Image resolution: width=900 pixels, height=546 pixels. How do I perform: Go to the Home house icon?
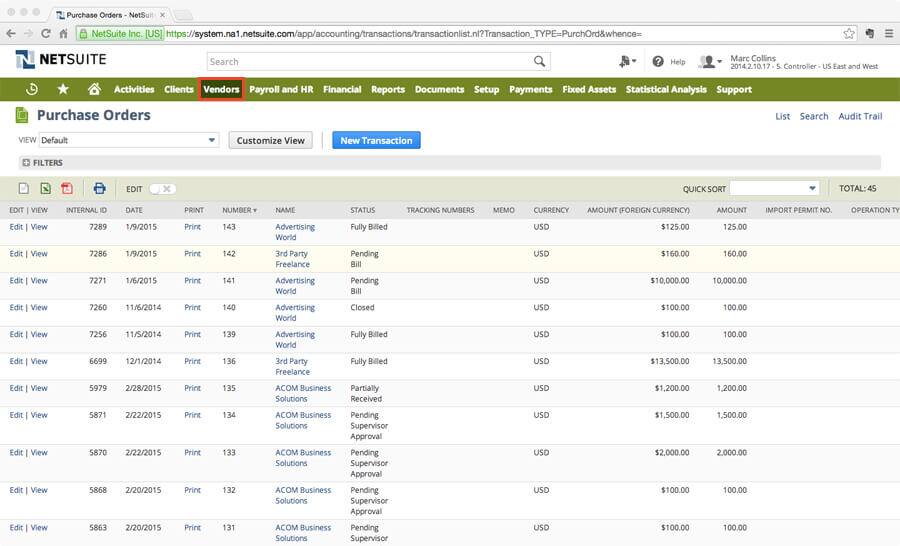(94, 89)
